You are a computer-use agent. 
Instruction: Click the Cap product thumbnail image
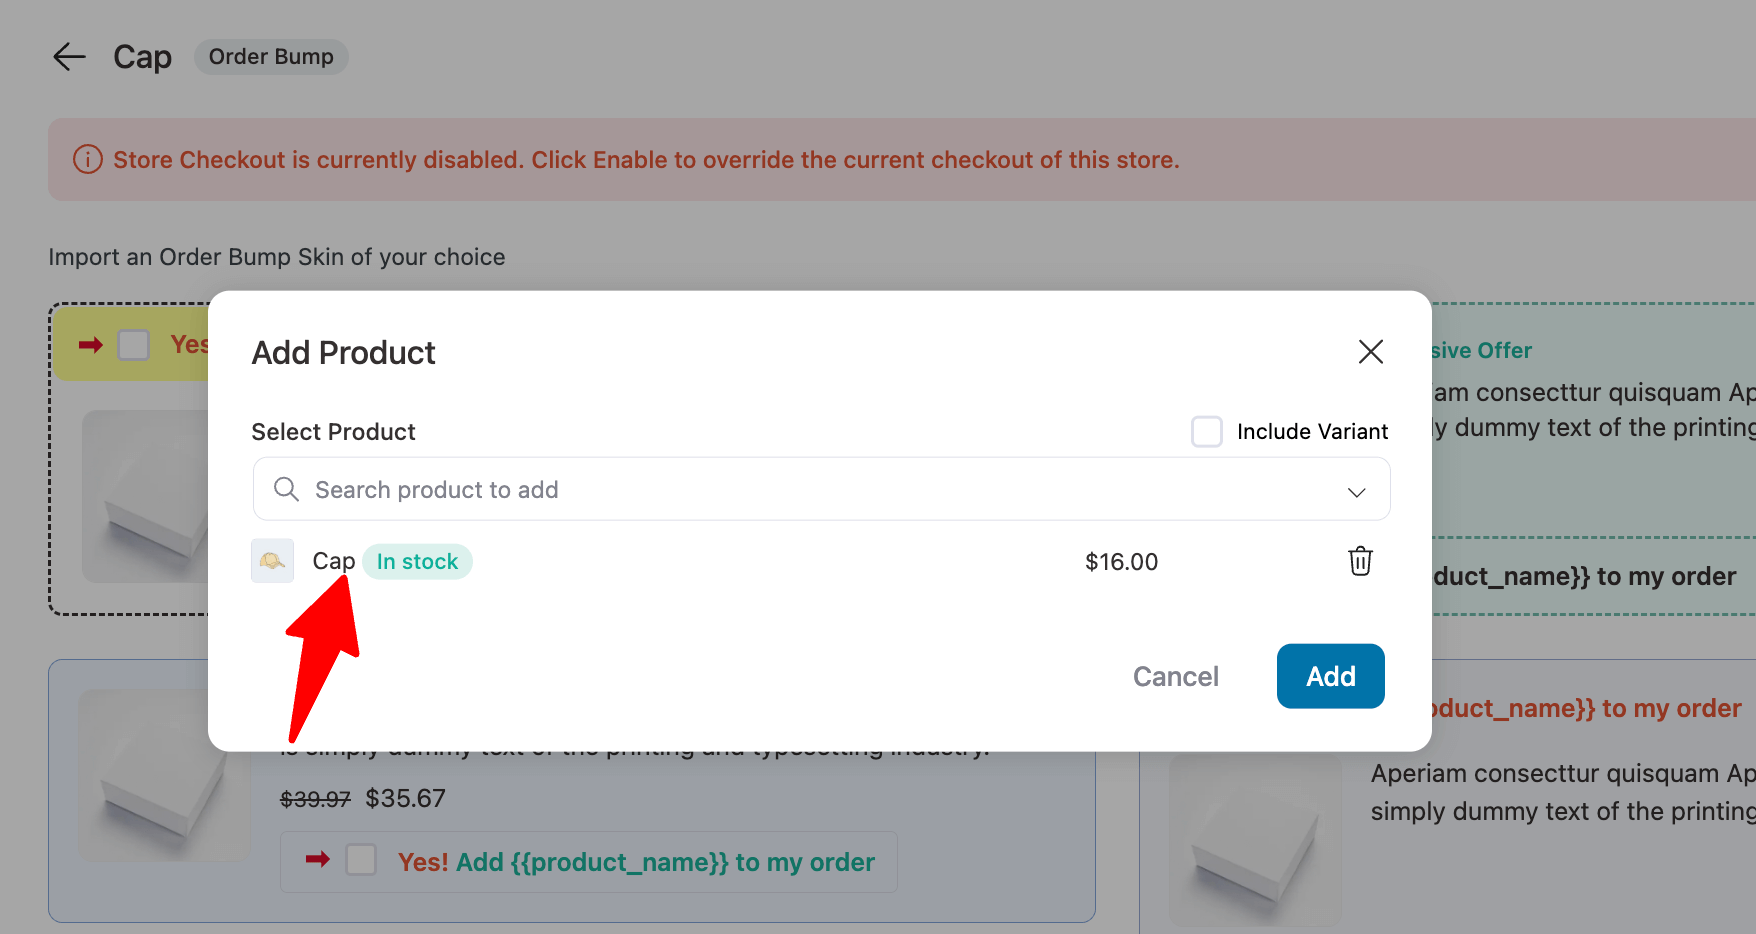pos(272,561)
